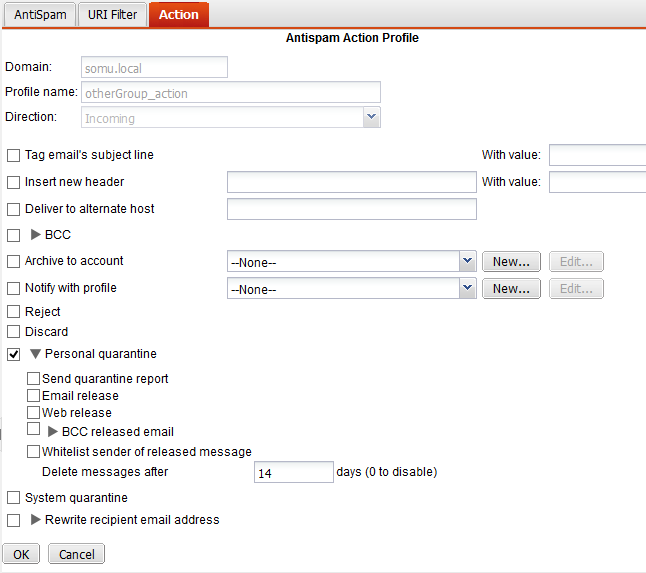The width and height of the screenshot is (646, 573).
Task: Open the Notify with profile dropdown
Action: coord(467,289)
